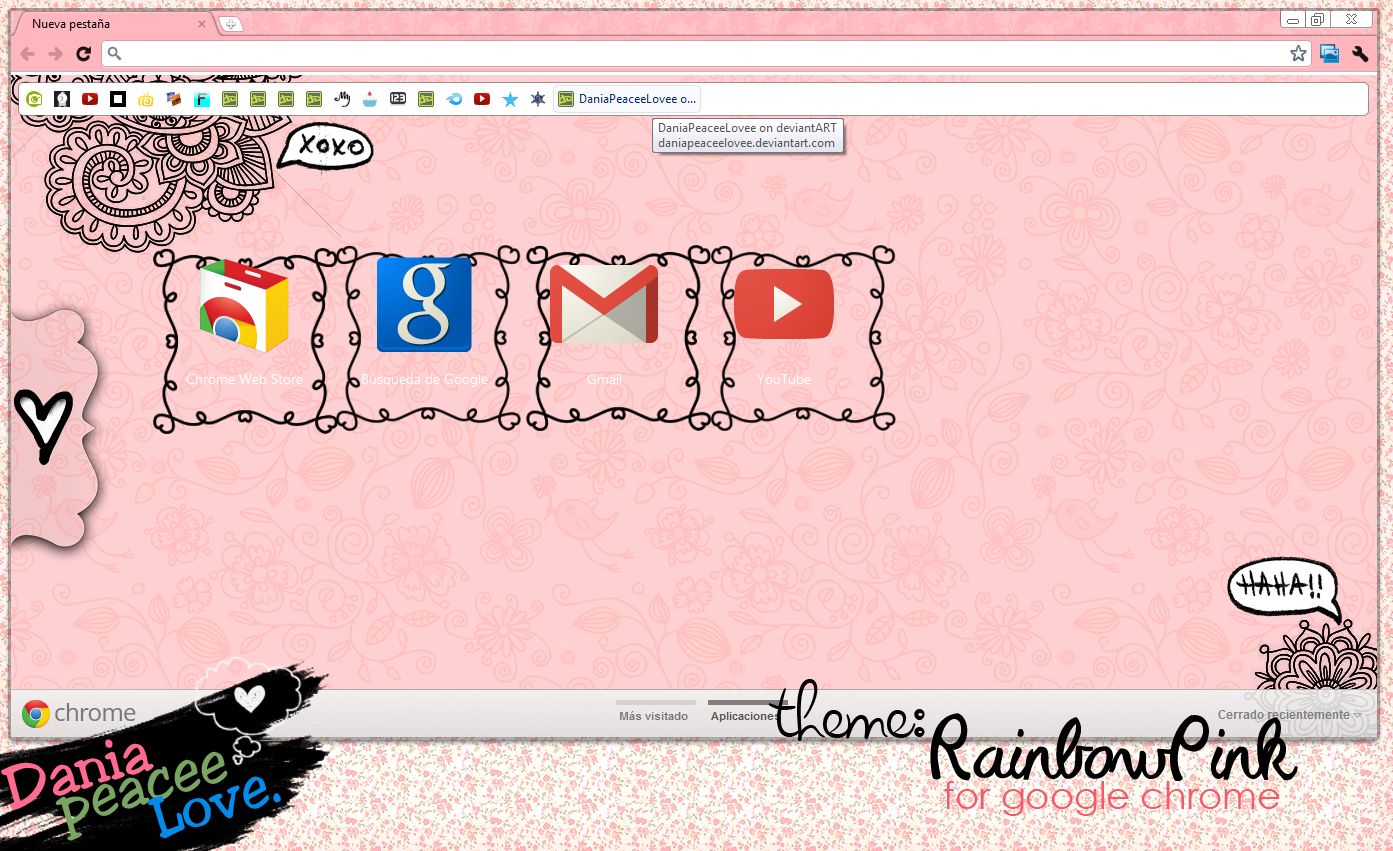Click inside the address bar field

(705, 54)
